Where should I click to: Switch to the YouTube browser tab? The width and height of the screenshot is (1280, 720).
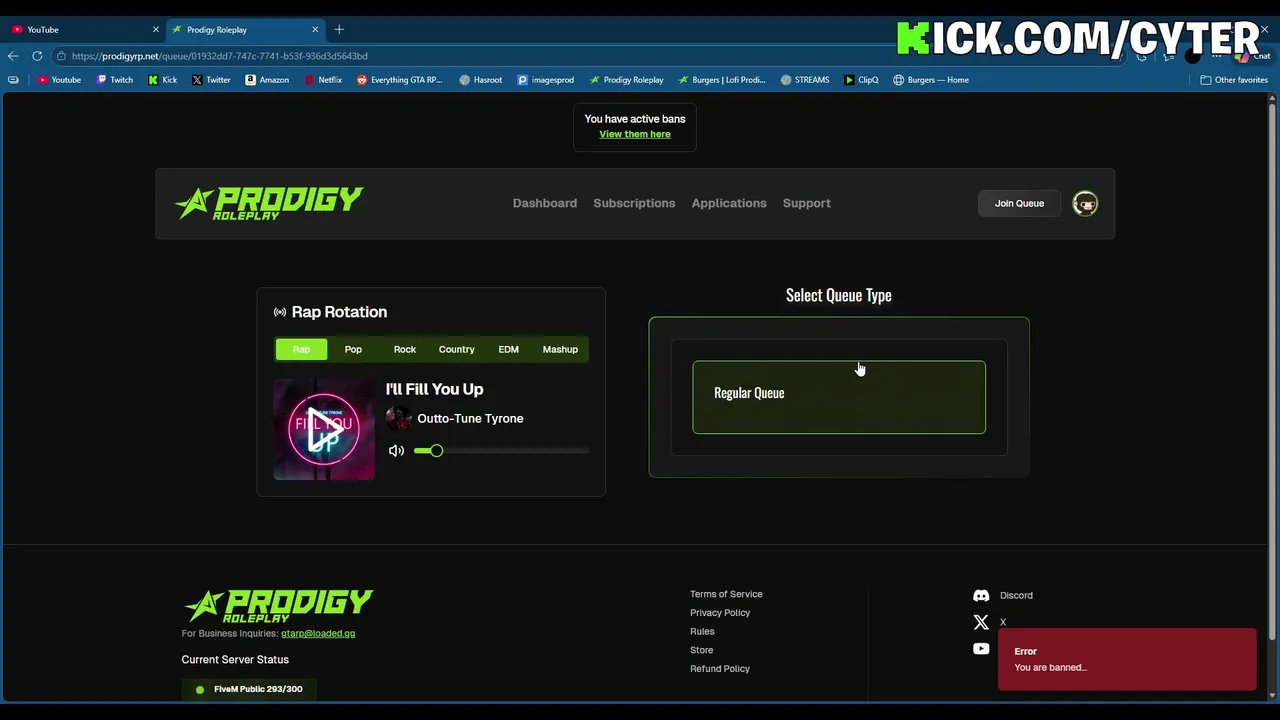click(84, 29)
